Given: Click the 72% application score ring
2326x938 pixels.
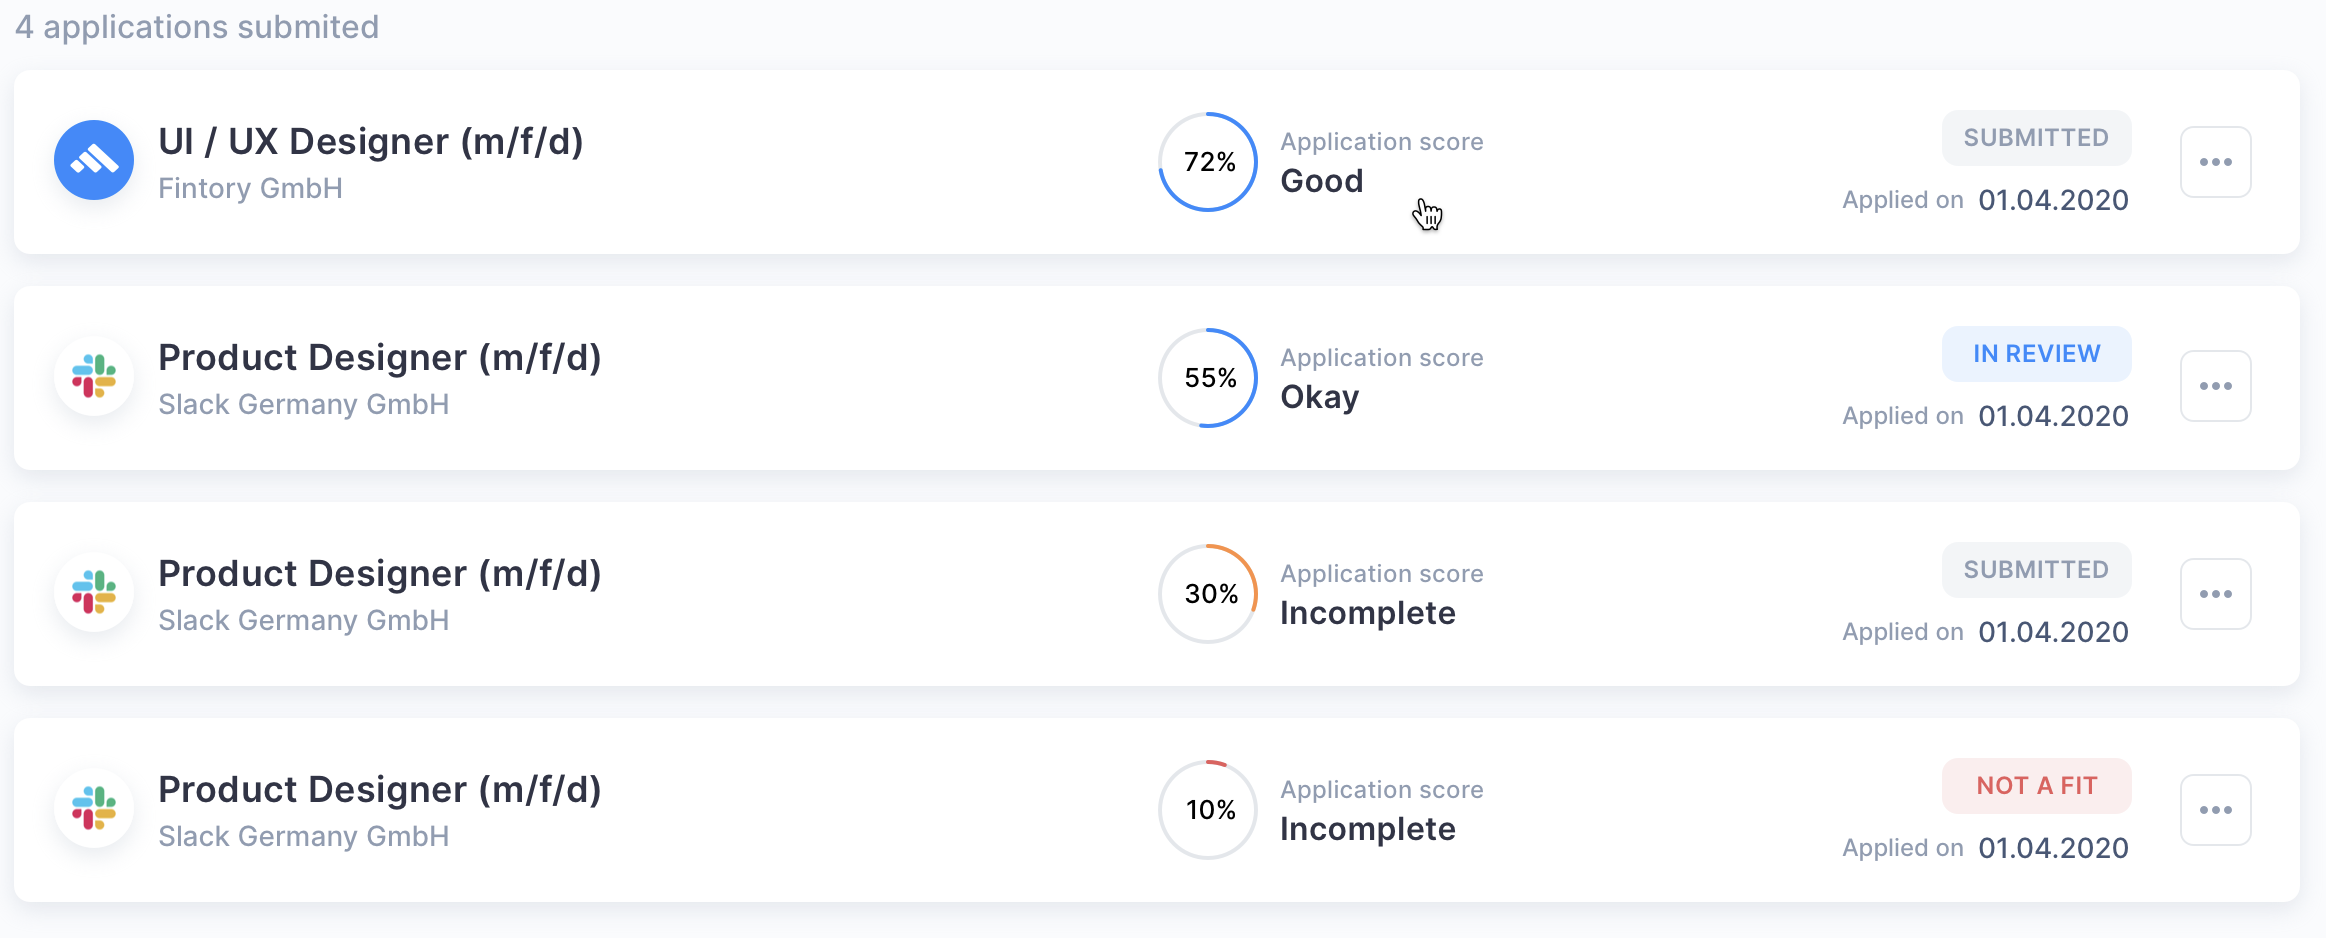Looking at the screenshot, I should pyautogui.click(x=1208, y=162).
